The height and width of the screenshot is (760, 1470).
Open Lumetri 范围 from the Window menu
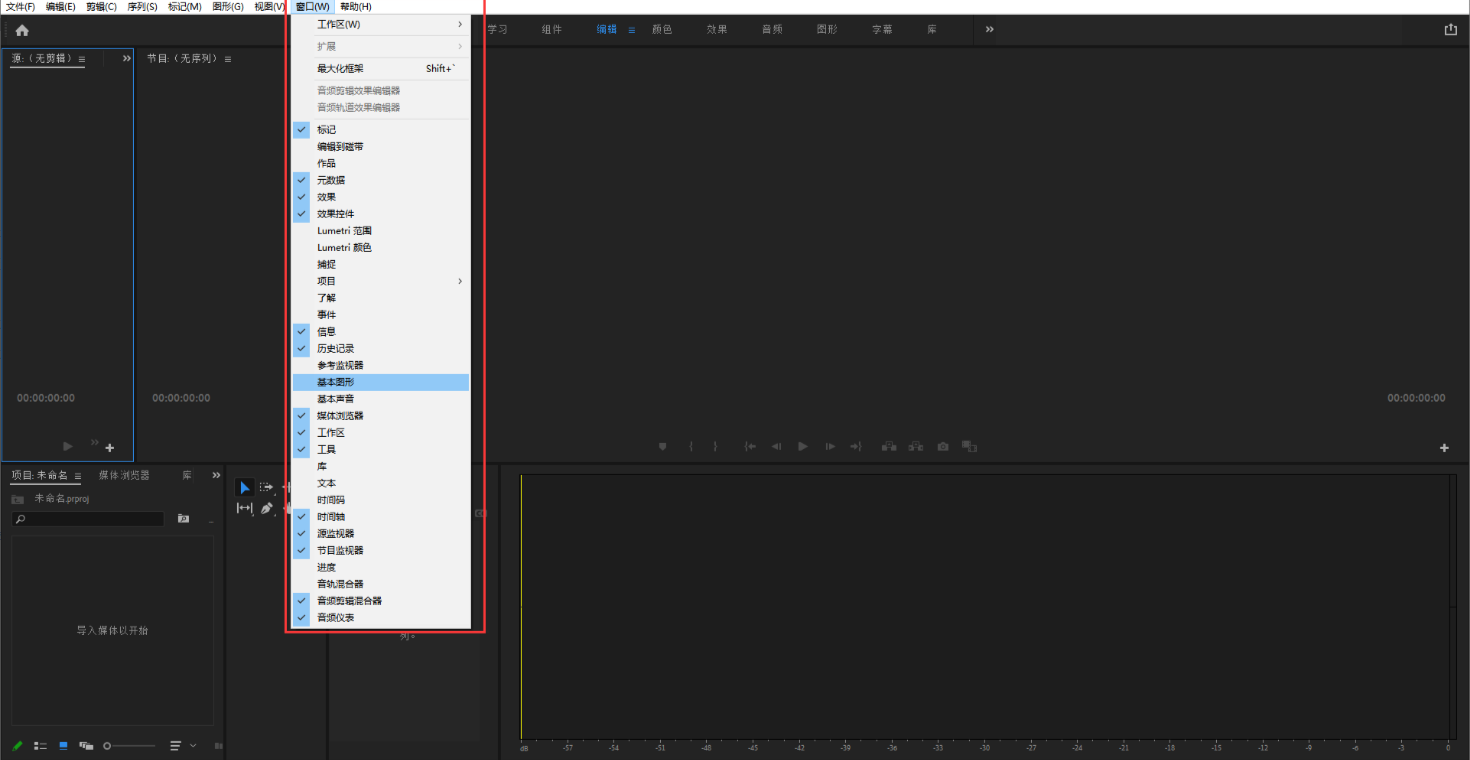(380, 231)
